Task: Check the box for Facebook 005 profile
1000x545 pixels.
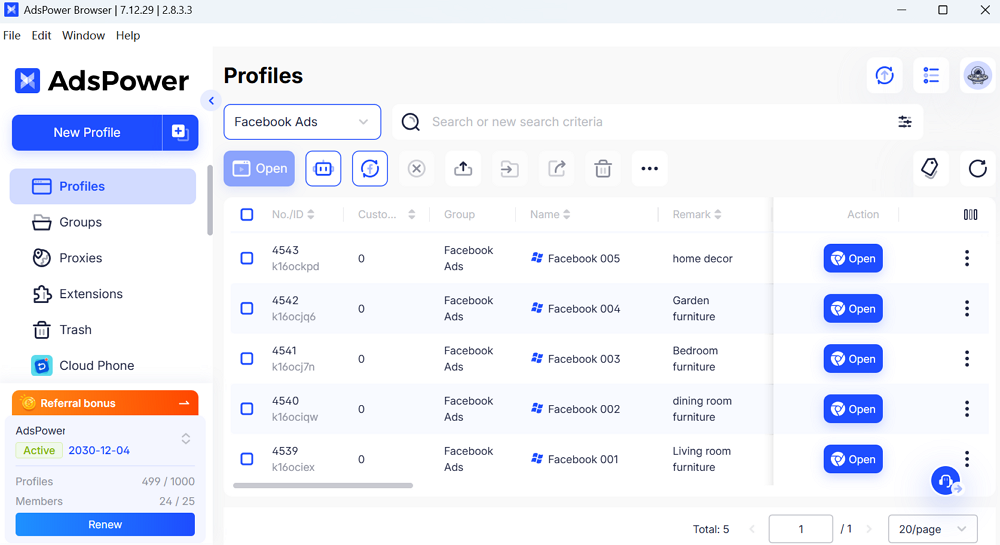Action: [247, 258]
